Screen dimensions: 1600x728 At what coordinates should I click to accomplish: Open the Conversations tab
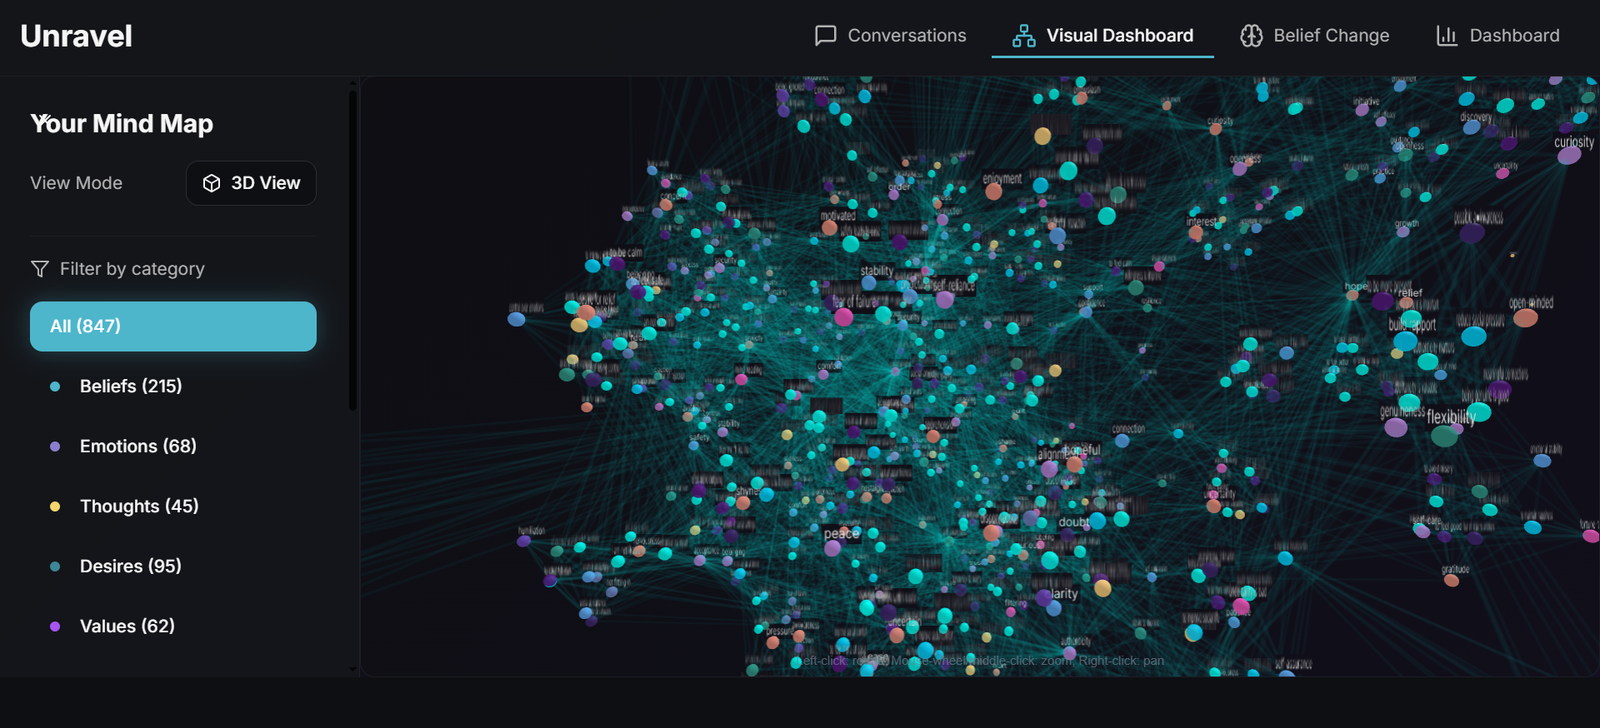pyautogui.click(x=890, y=36)
